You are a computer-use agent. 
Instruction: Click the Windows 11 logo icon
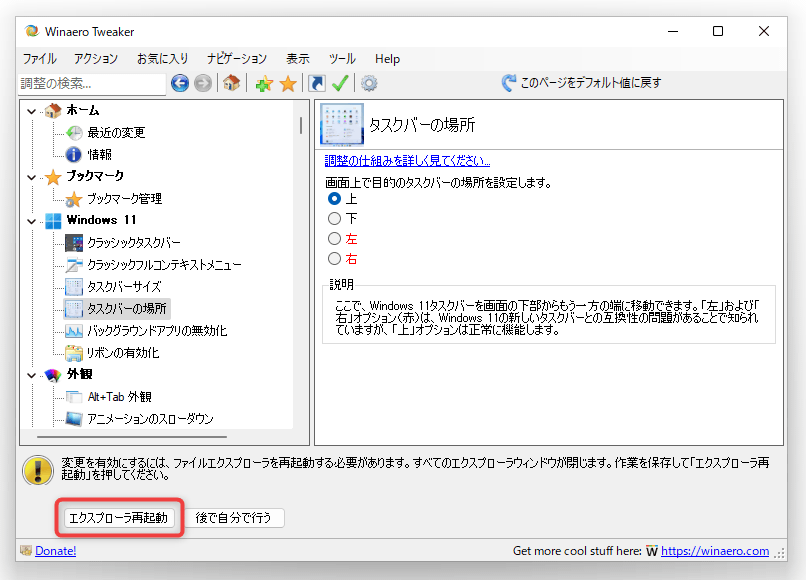click(x=53, y=221)
